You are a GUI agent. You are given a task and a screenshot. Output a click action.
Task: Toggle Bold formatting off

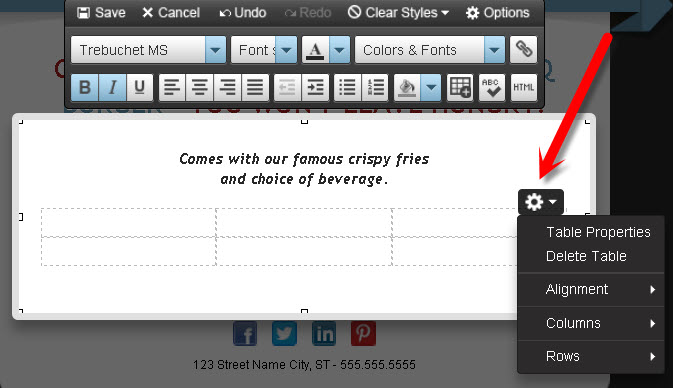pos(85,88)
